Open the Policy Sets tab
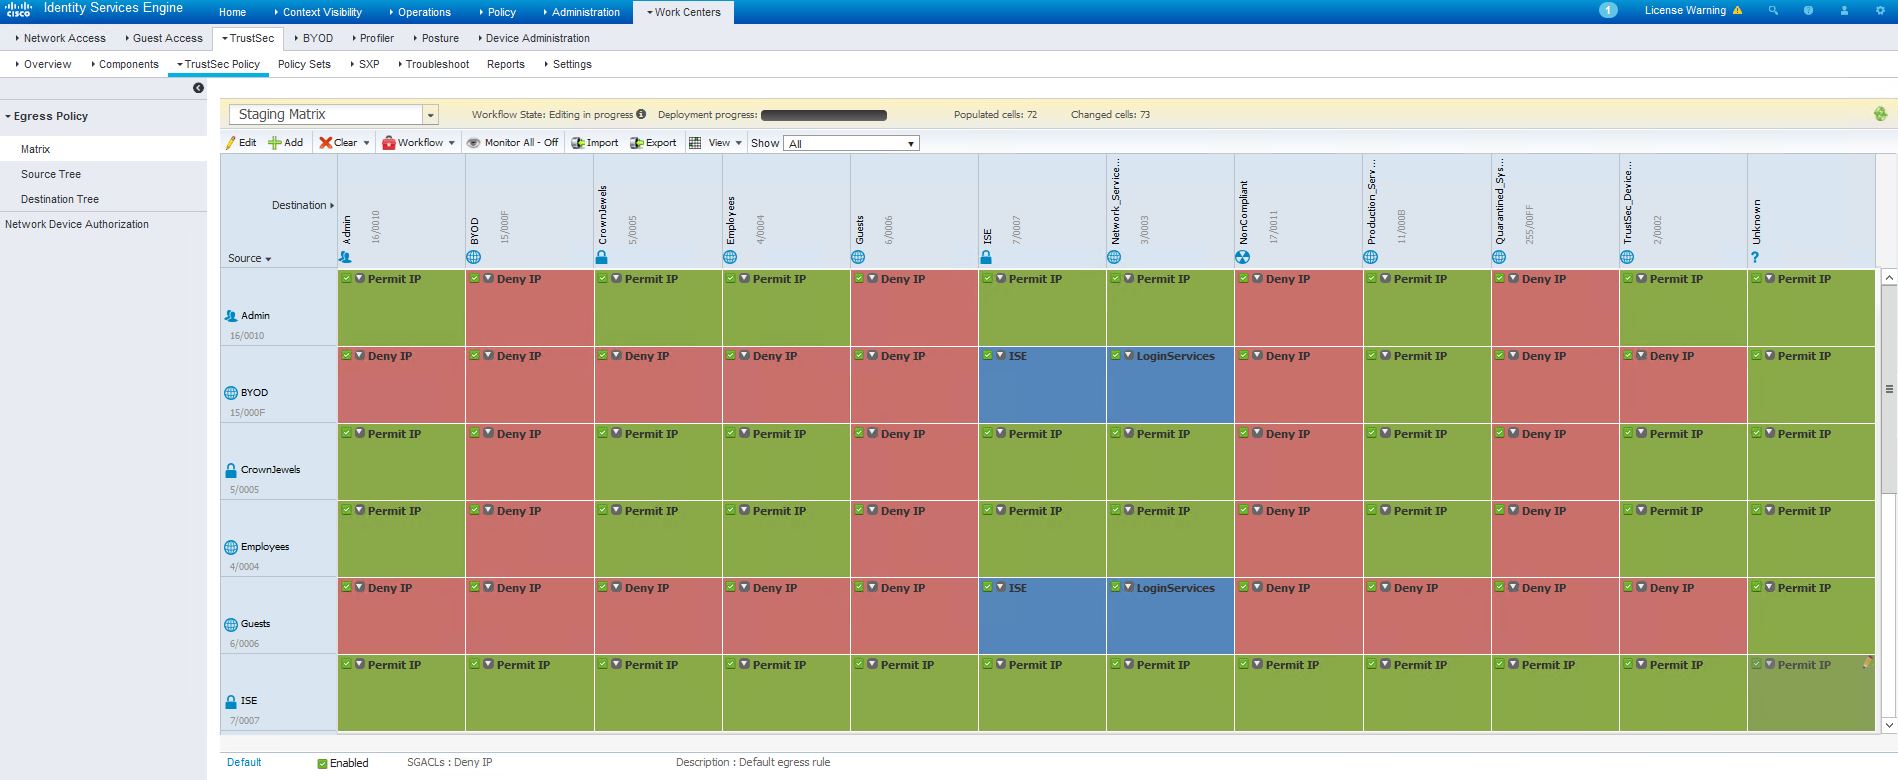This screenshot has height=780, width=1898. pyautogui.click(x=304, y=64)
